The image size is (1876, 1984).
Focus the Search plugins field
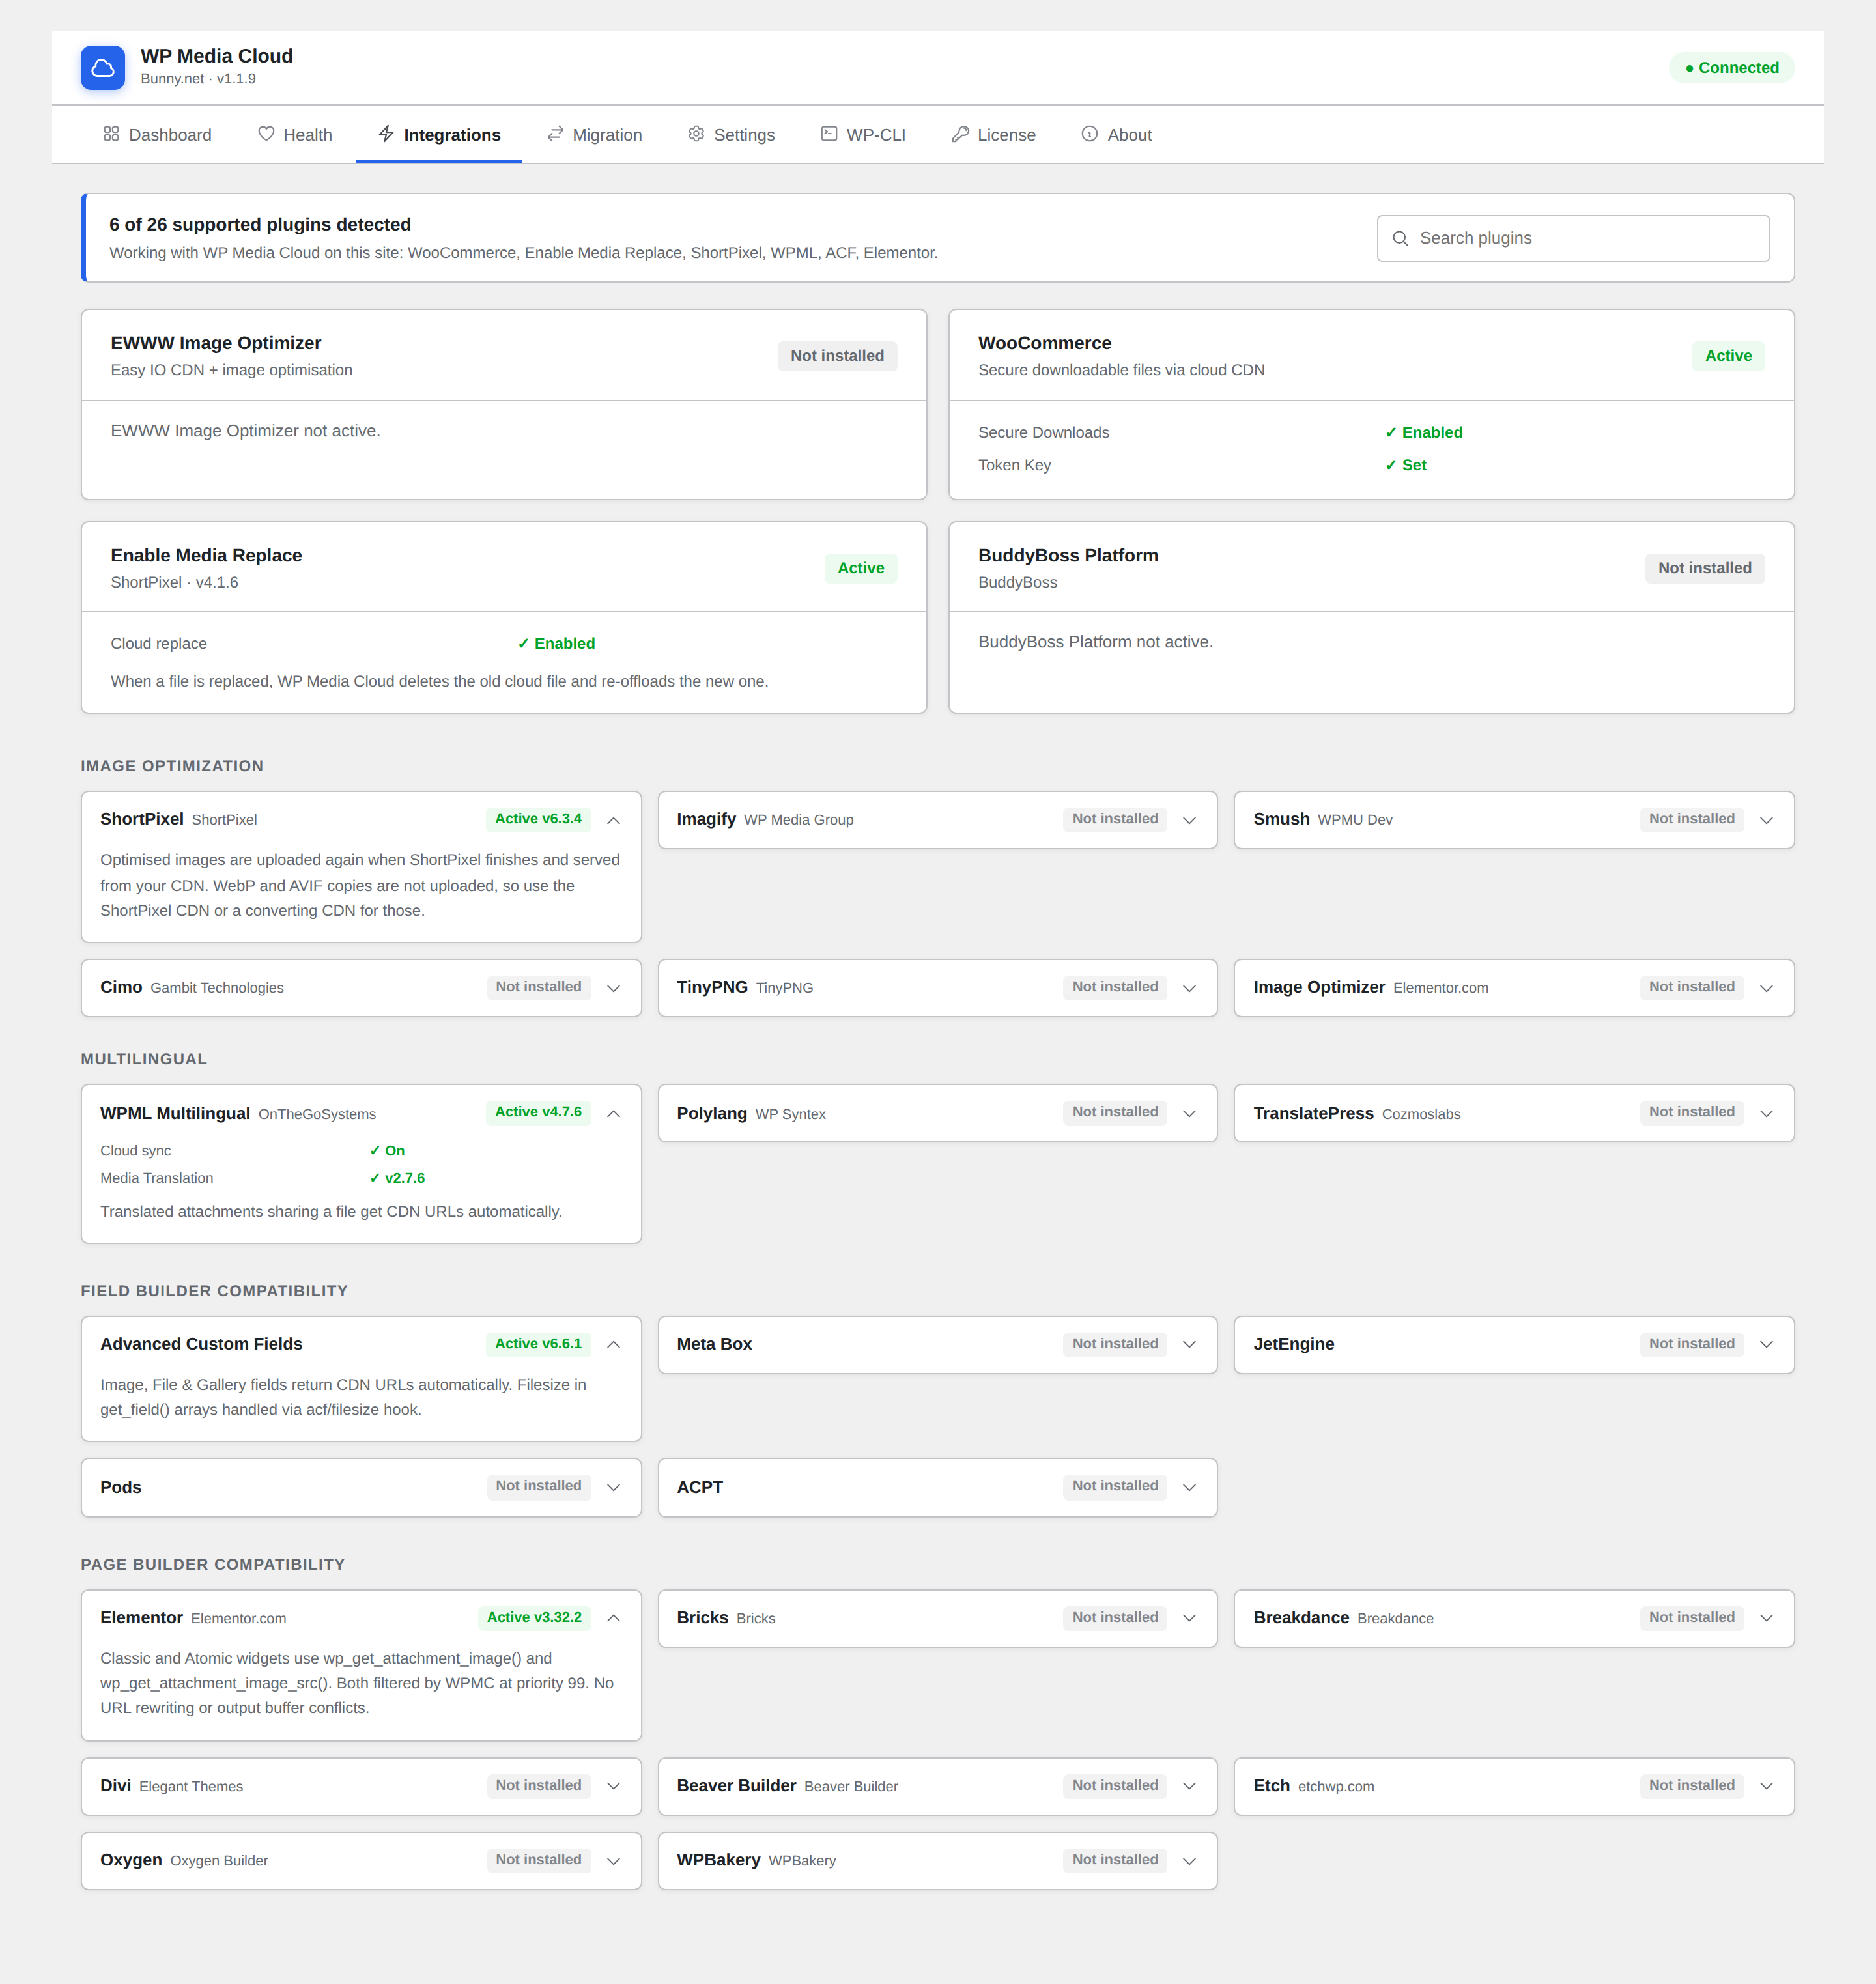click(x=1573, y=238)
